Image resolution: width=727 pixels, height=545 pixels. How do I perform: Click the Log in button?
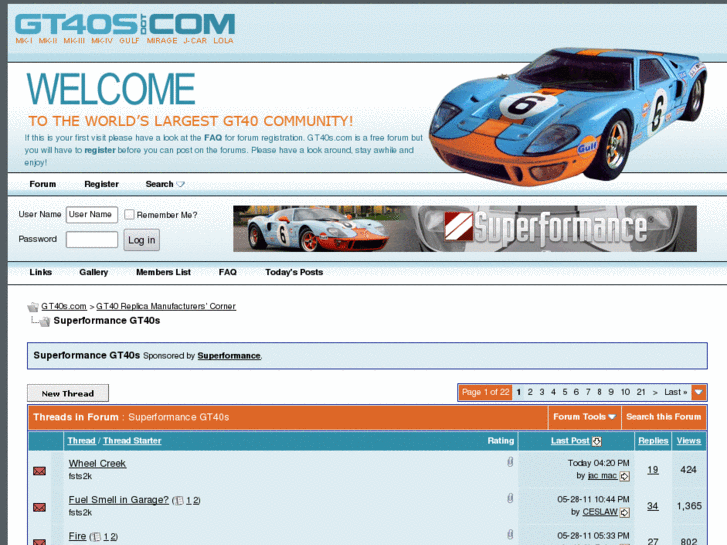coord(141,240)
